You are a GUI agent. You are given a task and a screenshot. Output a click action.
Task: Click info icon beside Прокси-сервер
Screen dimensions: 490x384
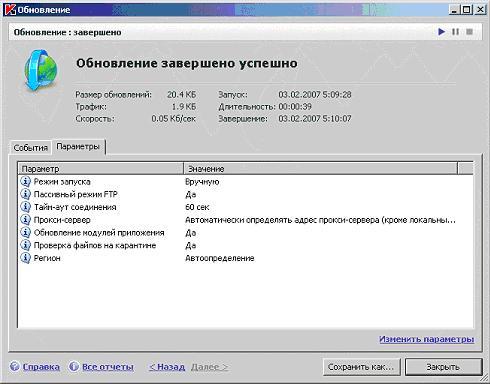click(x=25, y=220)
